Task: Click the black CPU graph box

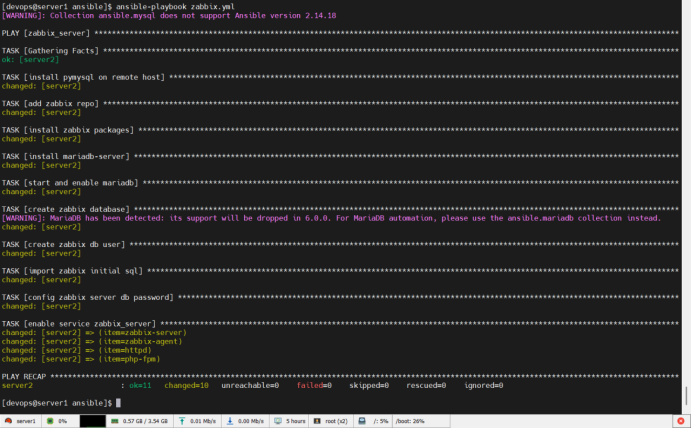Action: (93, 421)
